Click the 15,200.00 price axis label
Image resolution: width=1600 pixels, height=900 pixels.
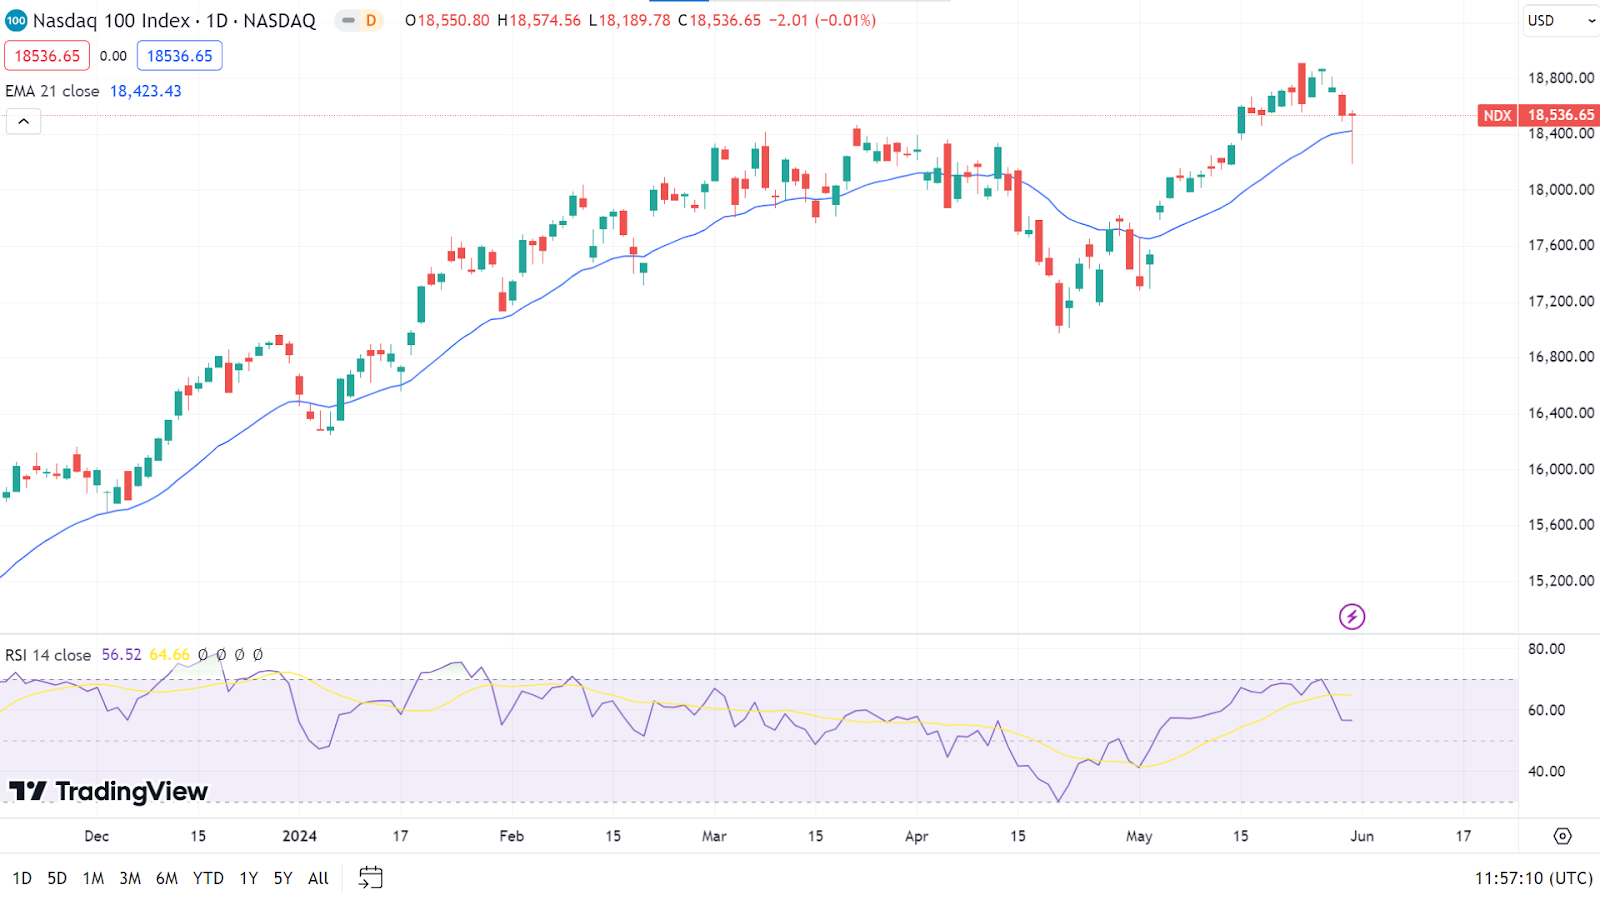[x=1561, y=580]
